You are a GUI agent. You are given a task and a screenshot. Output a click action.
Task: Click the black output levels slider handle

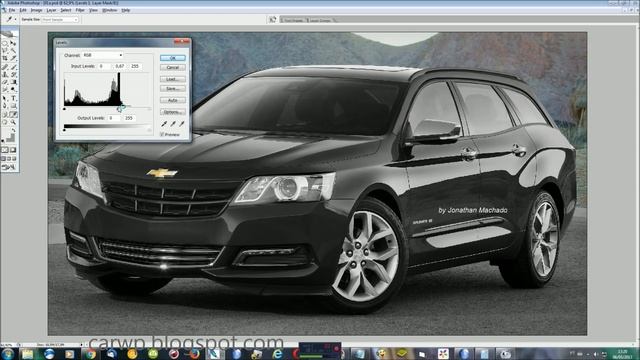click(64, 130)
